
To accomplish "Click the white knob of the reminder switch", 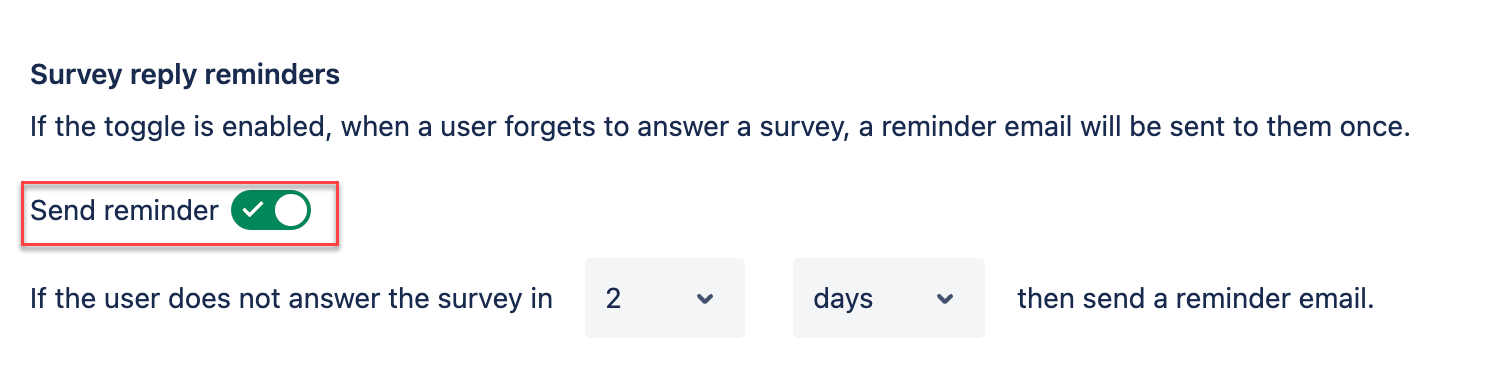I will [x=292, y=211].
